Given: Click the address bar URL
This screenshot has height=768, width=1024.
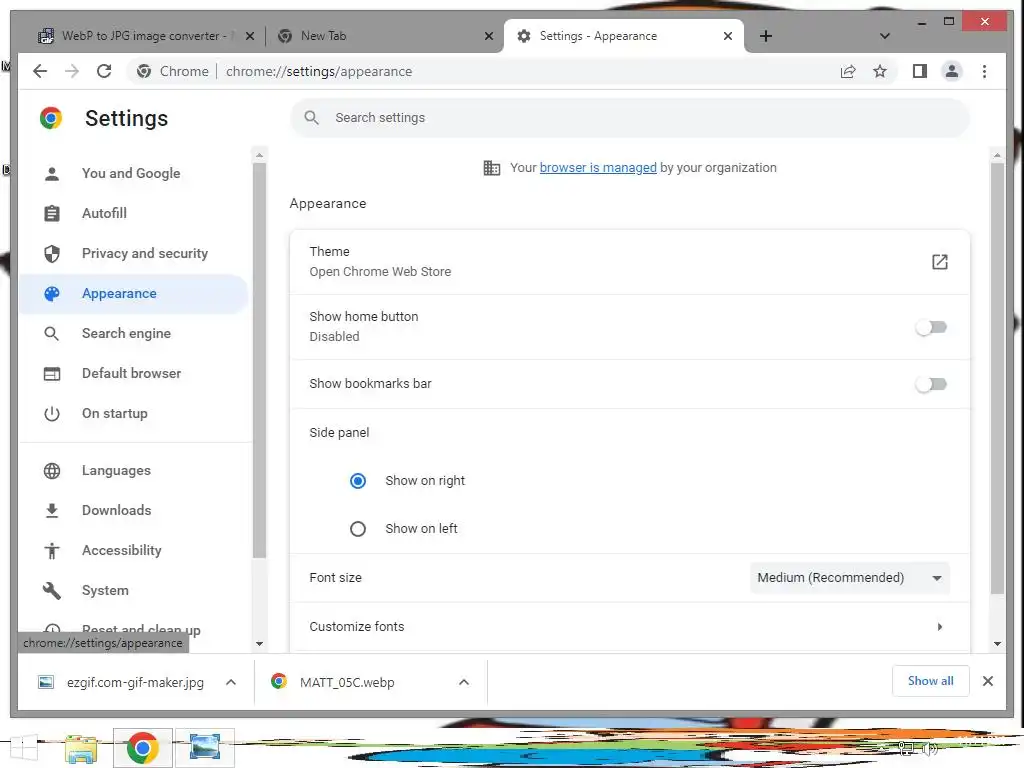Looking at the screenshot, I should click(319, 71).
